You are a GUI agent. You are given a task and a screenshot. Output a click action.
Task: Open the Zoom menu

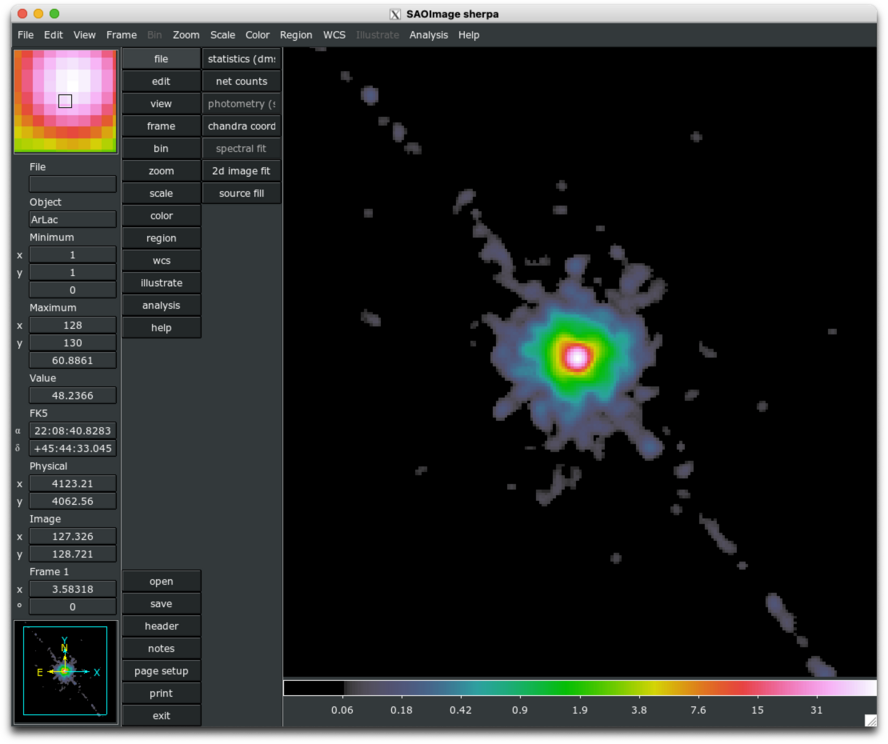tap(186, 35)
